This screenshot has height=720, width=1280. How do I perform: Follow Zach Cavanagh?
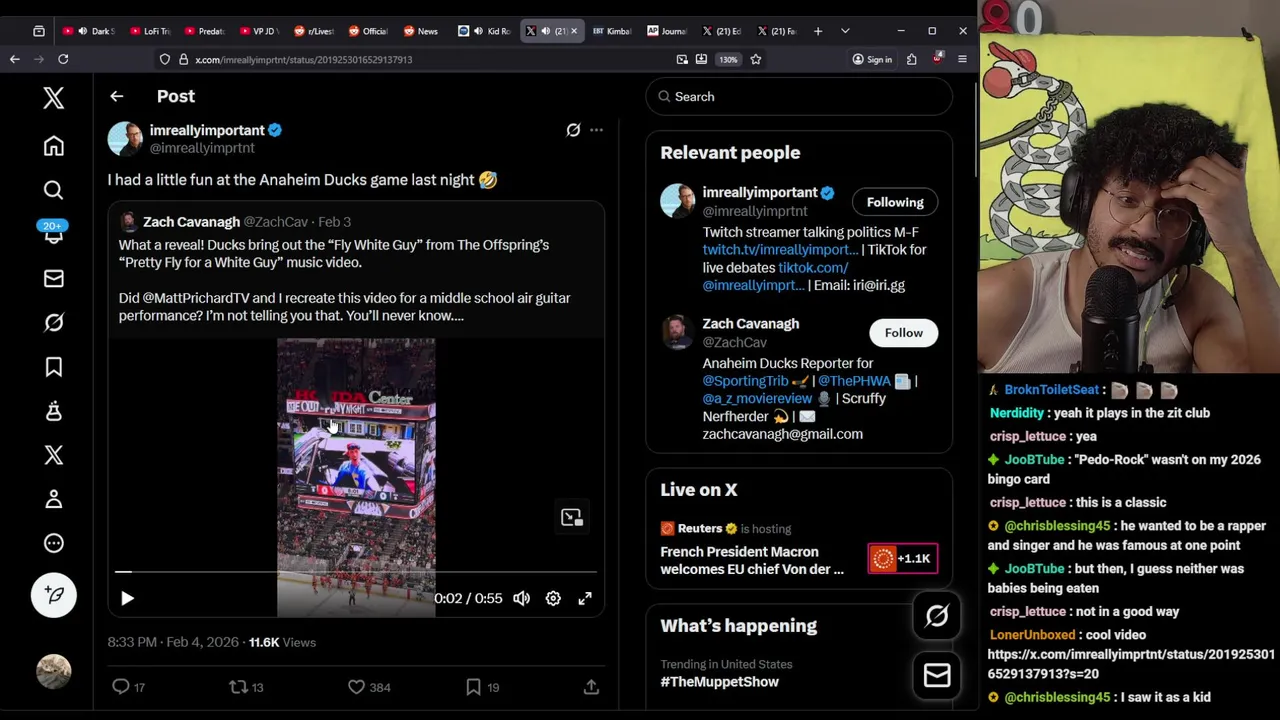click(x=903, y=333)
